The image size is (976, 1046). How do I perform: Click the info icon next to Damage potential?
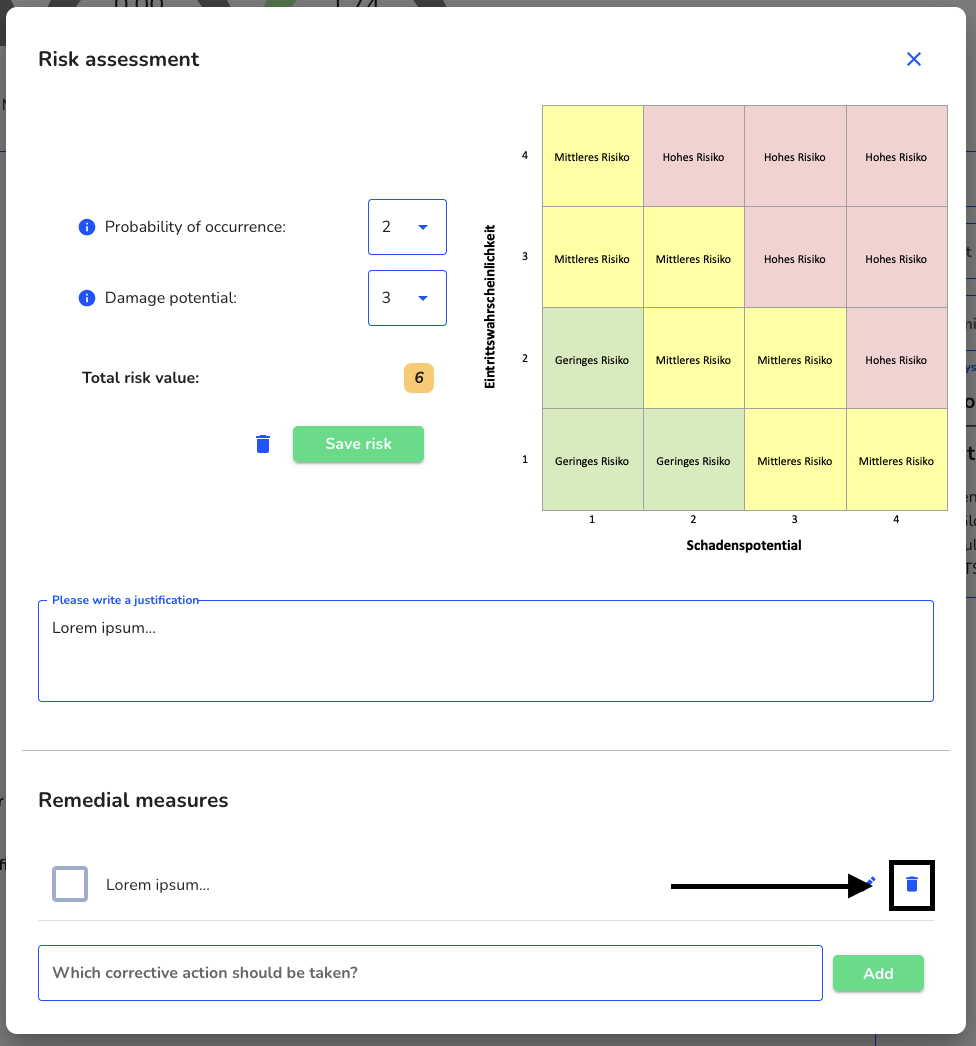(87, 298)
